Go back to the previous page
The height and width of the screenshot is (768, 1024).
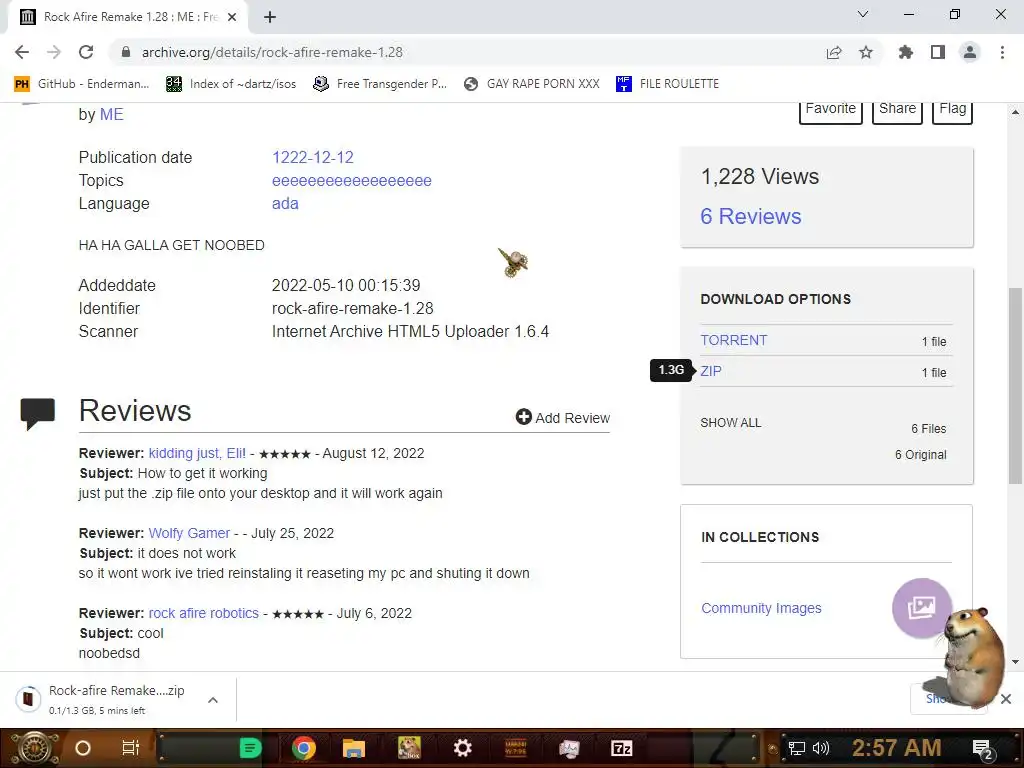(22, 52)
